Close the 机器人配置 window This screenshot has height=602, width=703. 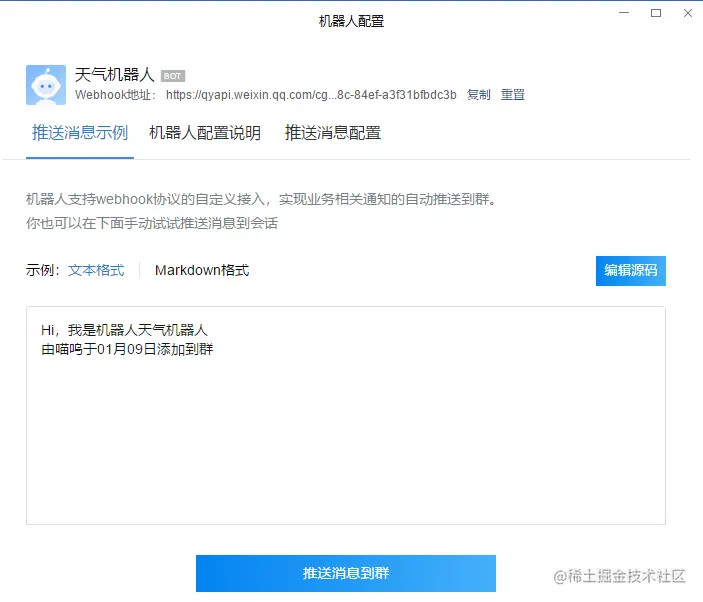click(688, 13)
